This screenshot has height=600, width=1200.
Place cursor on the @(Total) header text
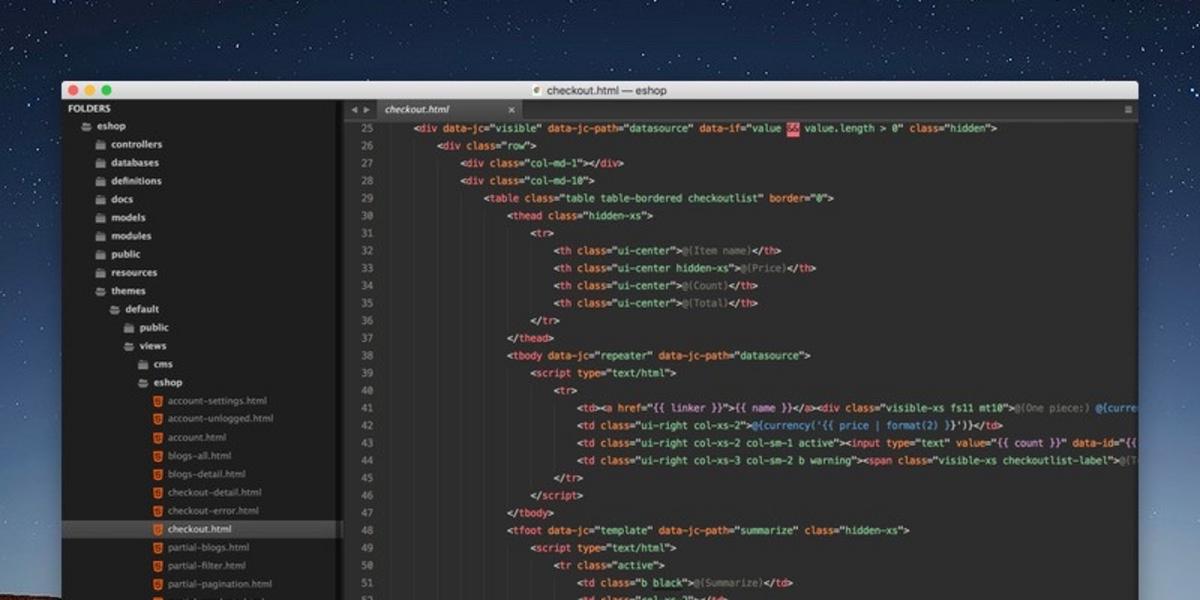pos(705,303)
